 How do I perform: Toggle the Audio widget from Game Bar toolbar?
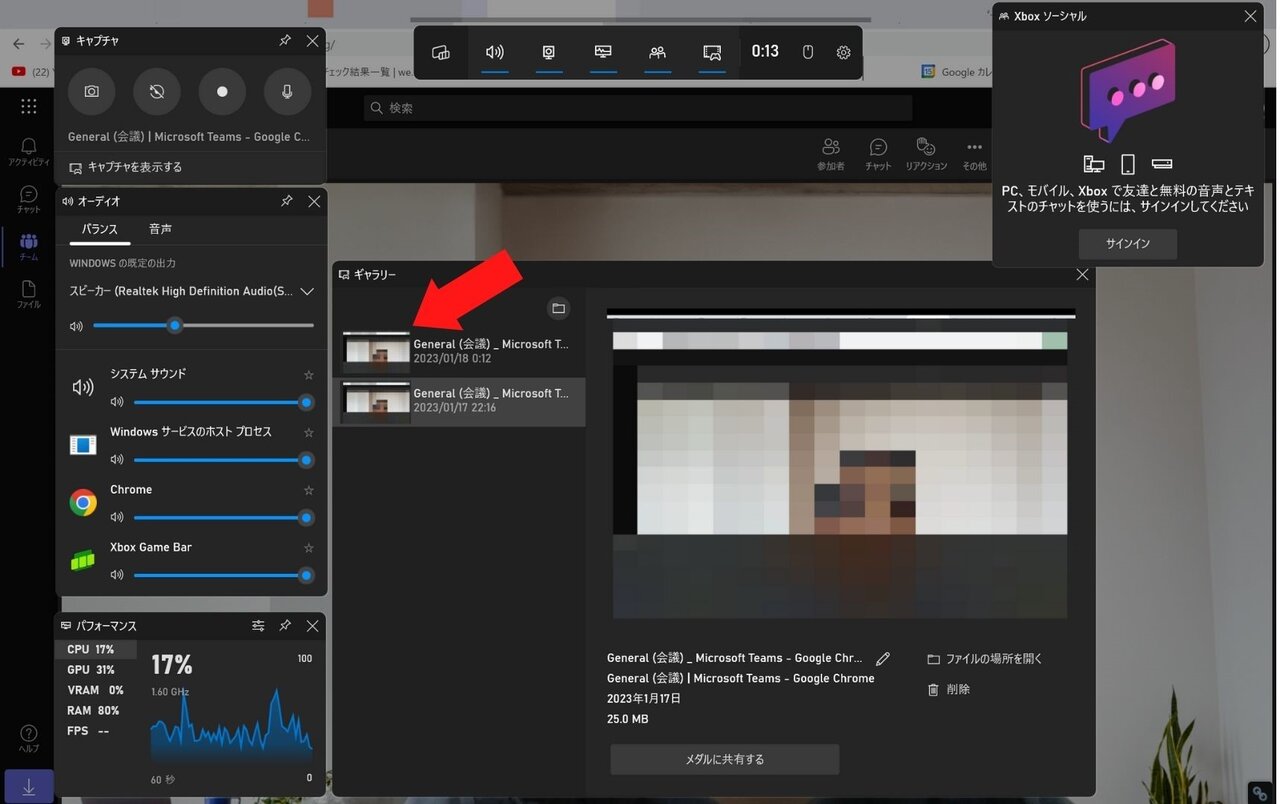pyautogui.click(x=495, y=52)
